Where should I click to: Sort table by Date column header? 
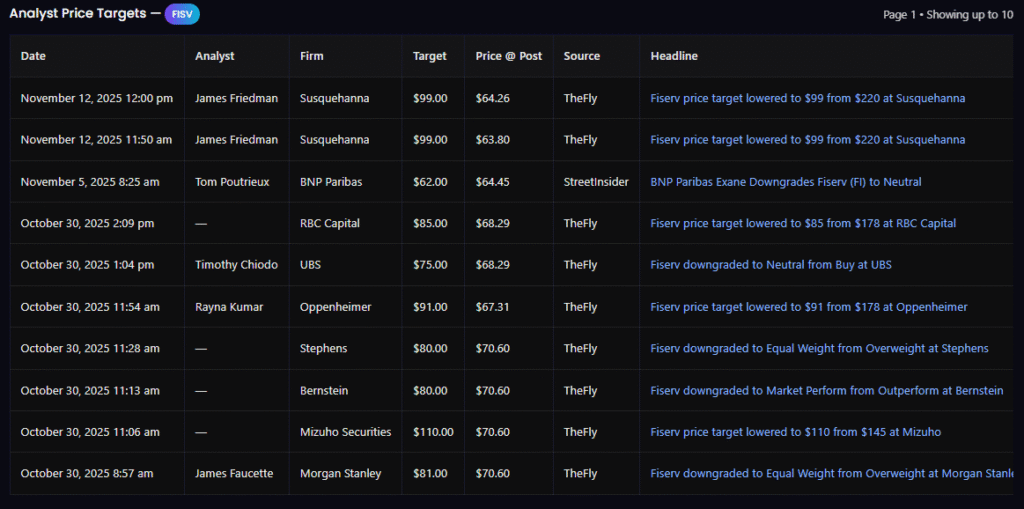tap(33, 56)
